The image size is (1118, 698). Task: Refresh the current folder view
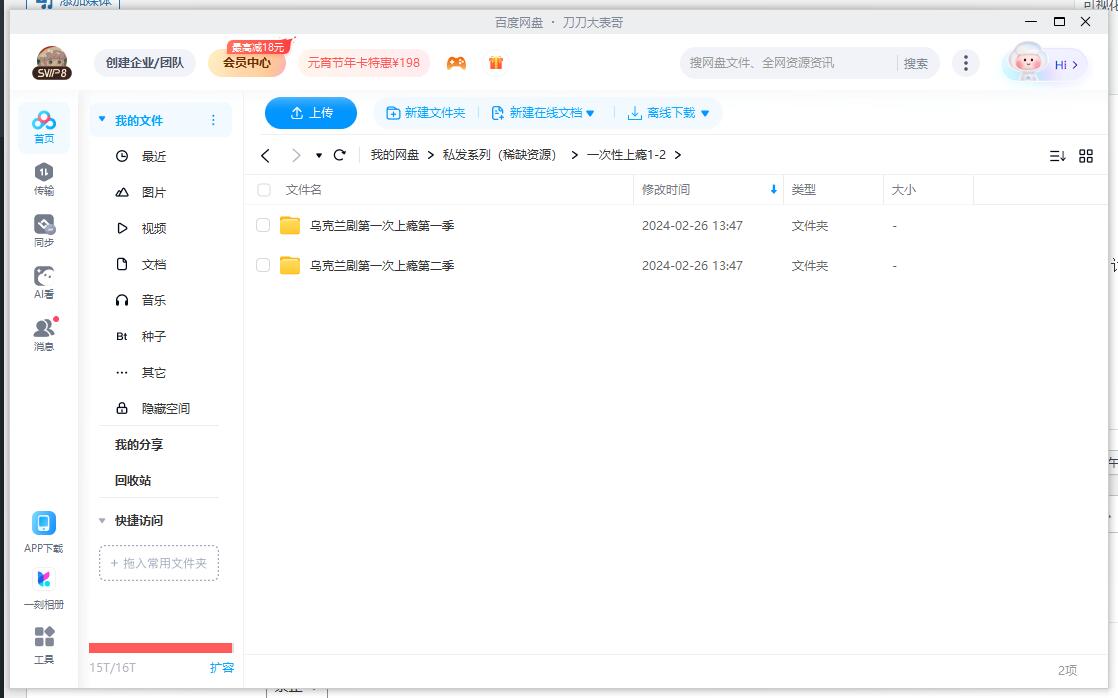coord(339,155)
